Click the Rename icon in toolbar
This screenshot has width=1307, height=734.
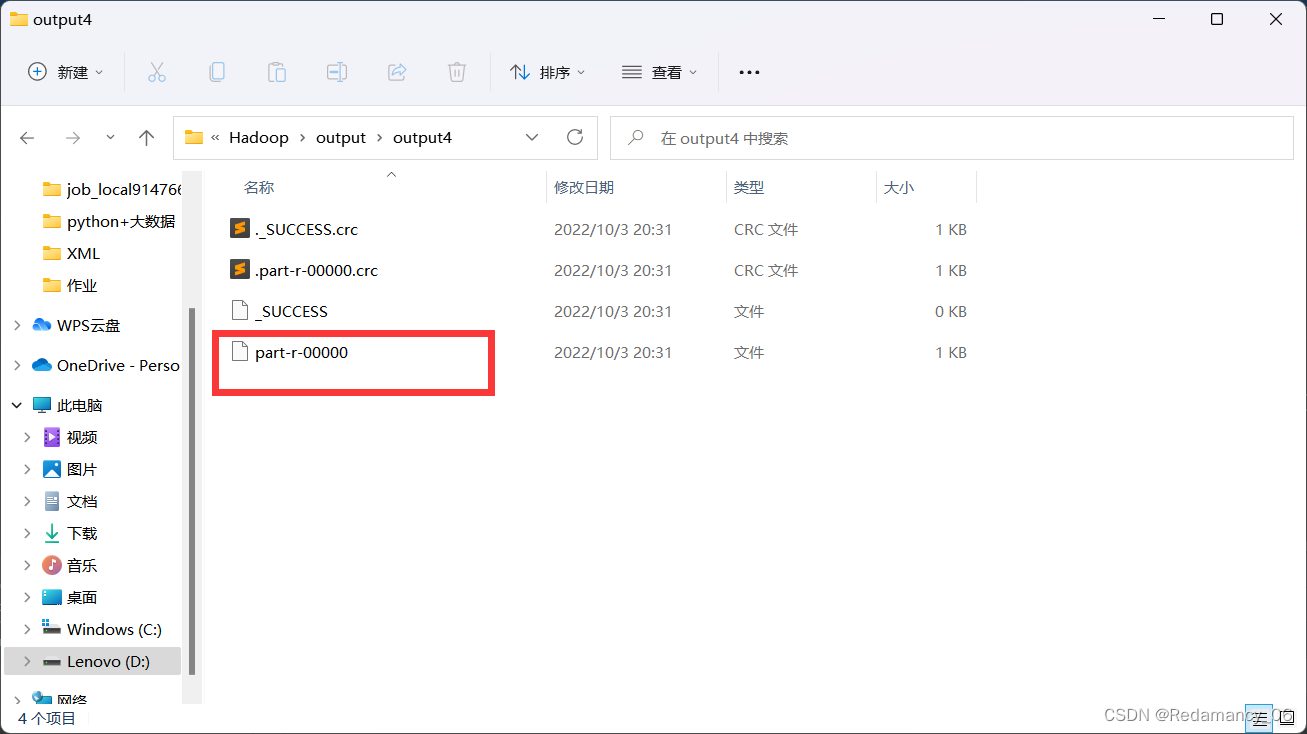click(337, 72)
